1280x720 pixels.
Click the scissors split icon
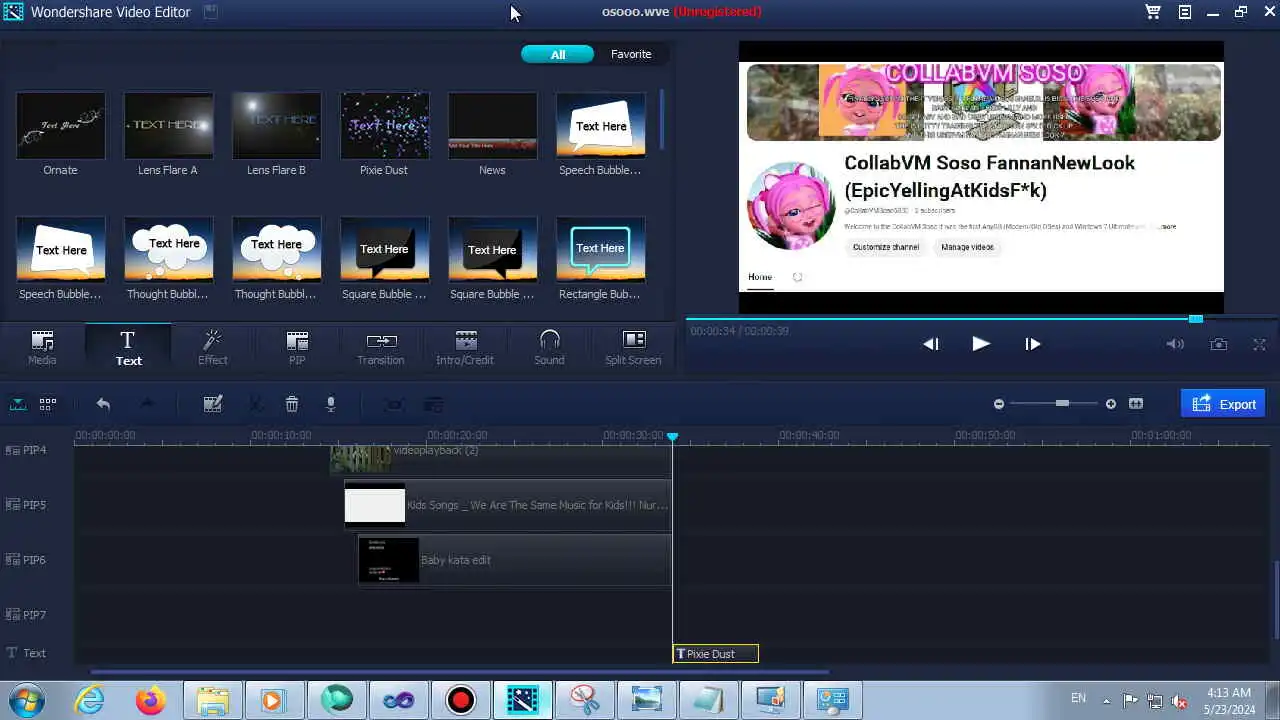coord(256,404)
